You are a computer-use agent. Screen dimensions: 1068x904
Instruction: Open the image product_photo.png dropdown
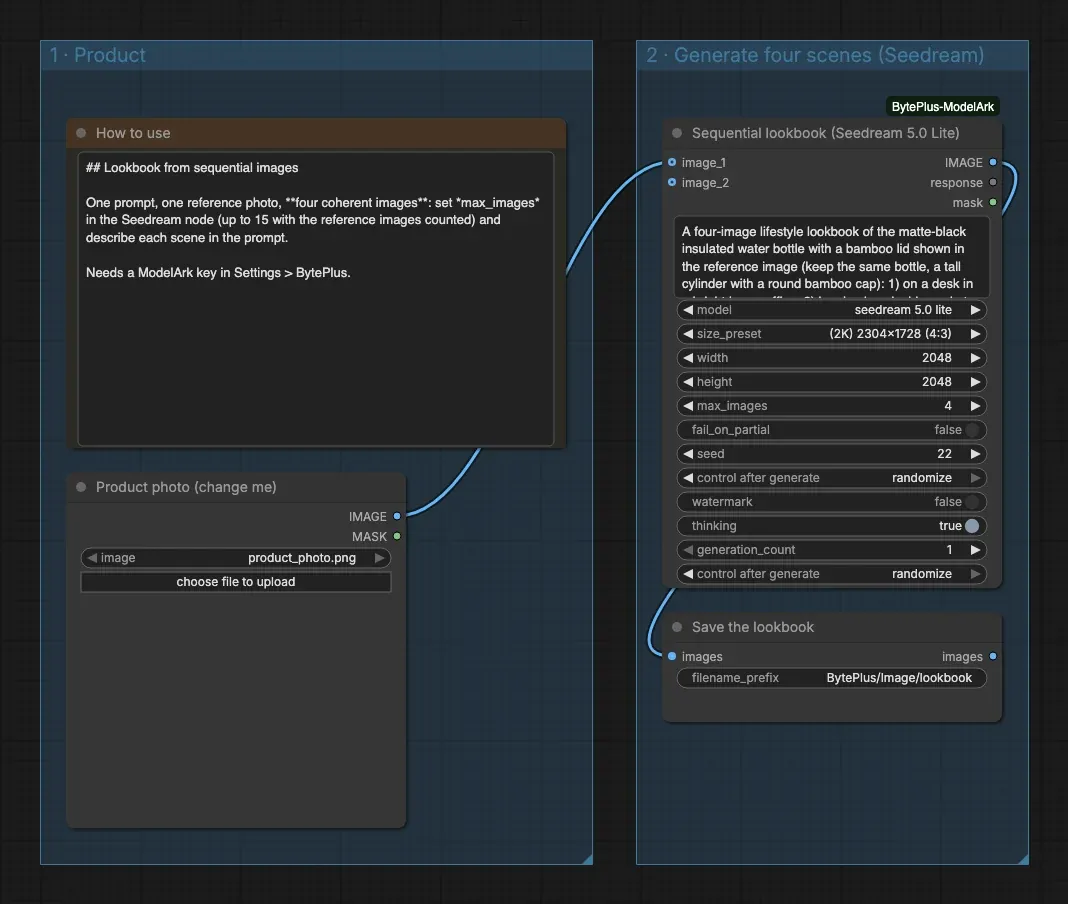tap(236, 558)
